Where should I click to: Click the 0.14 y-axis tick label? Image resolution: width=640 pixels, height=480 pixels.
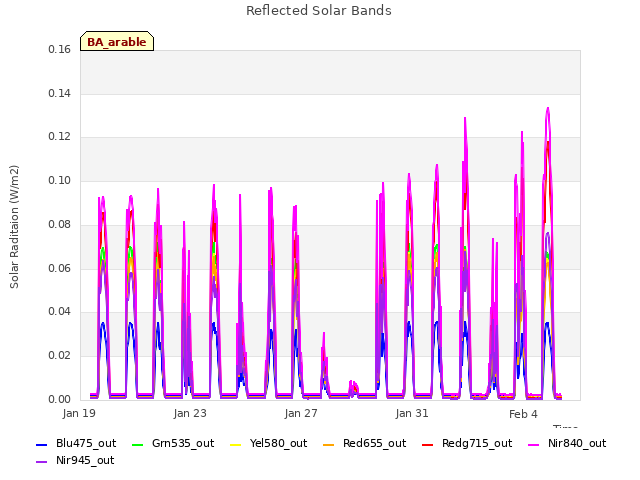pyautogui.click(x=60, y=93)
